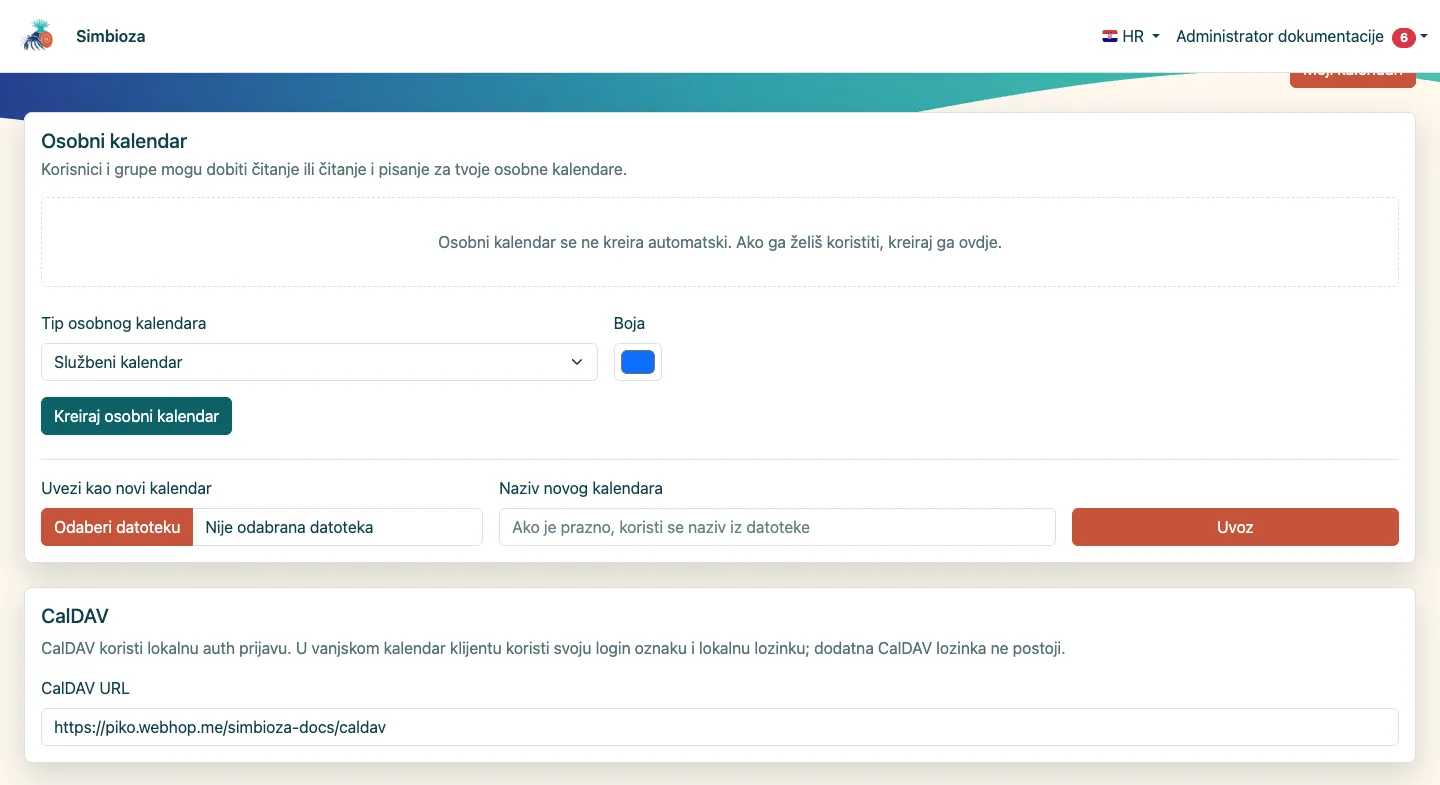The width and height of the screenshot is (1440, 785).
Task: Select the CalDAV URL text field
Action: (x=720, y=727)
